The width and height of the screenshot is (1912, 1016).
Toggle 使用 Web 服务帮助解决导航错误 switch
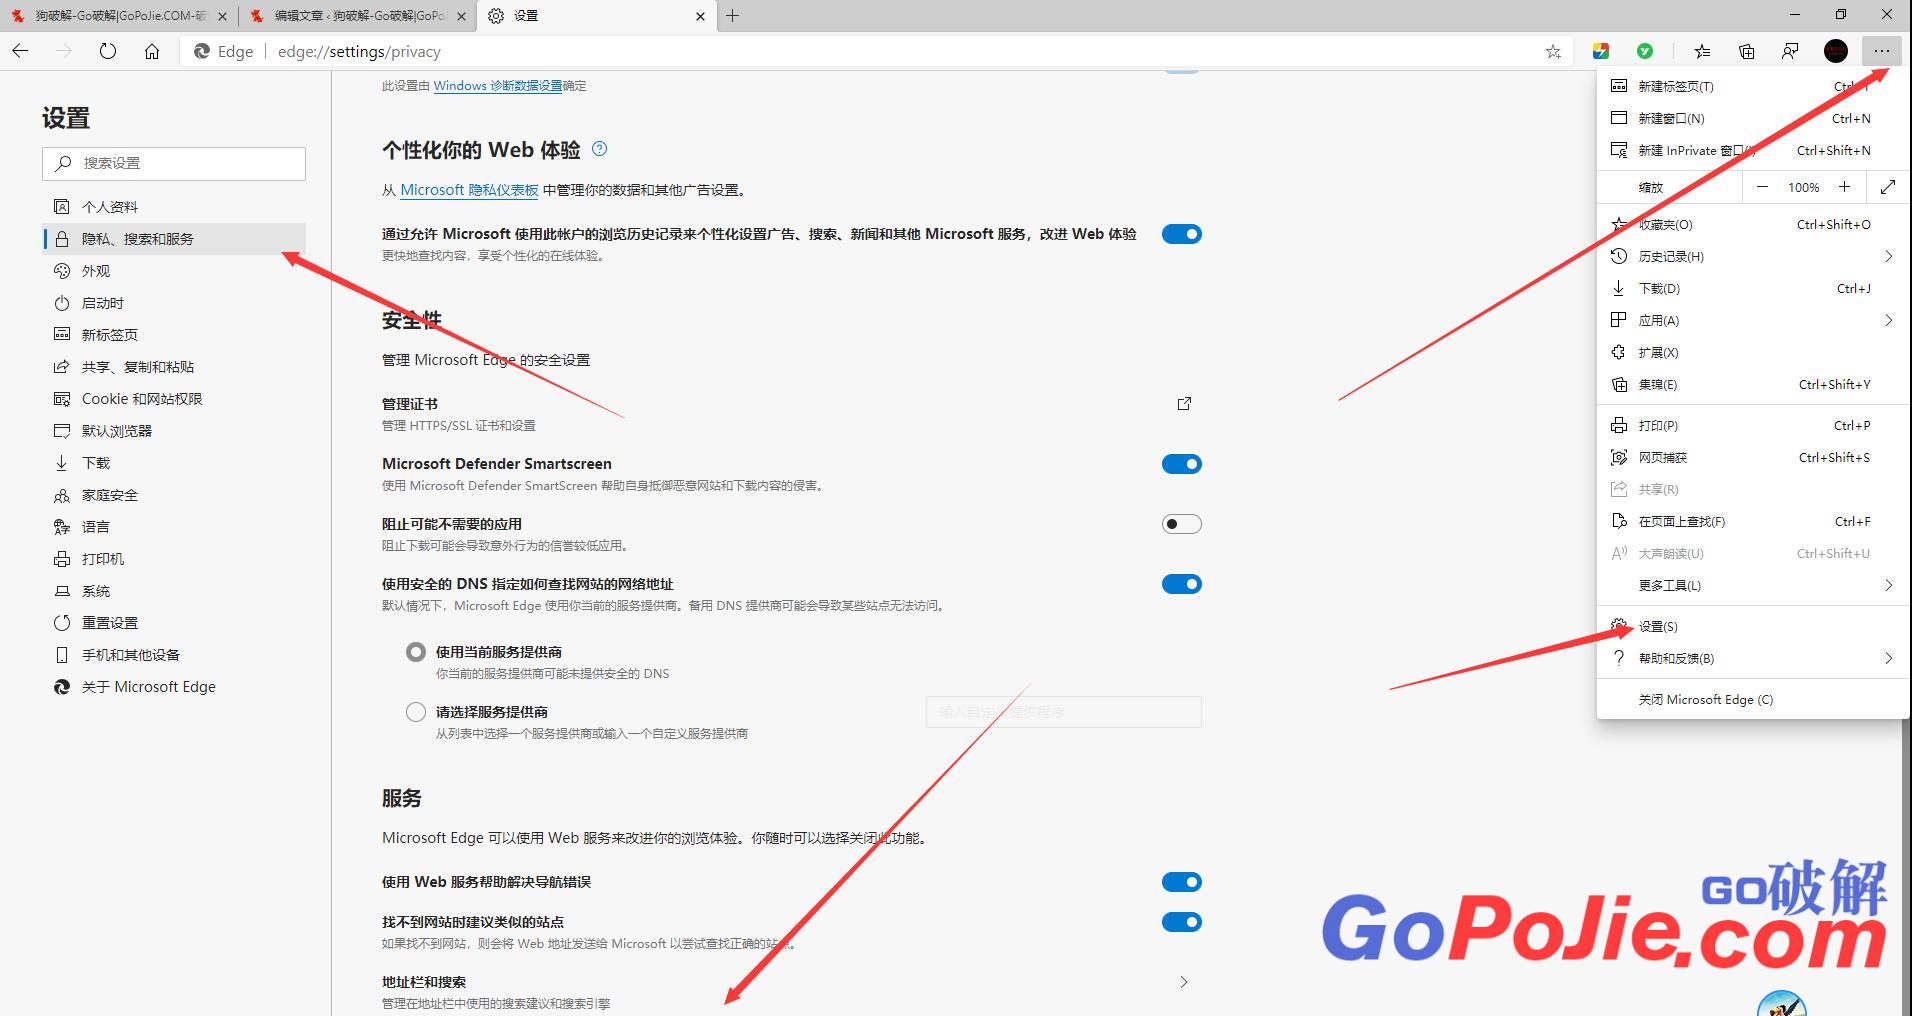pyautogui.click(x=1181, y=882)
